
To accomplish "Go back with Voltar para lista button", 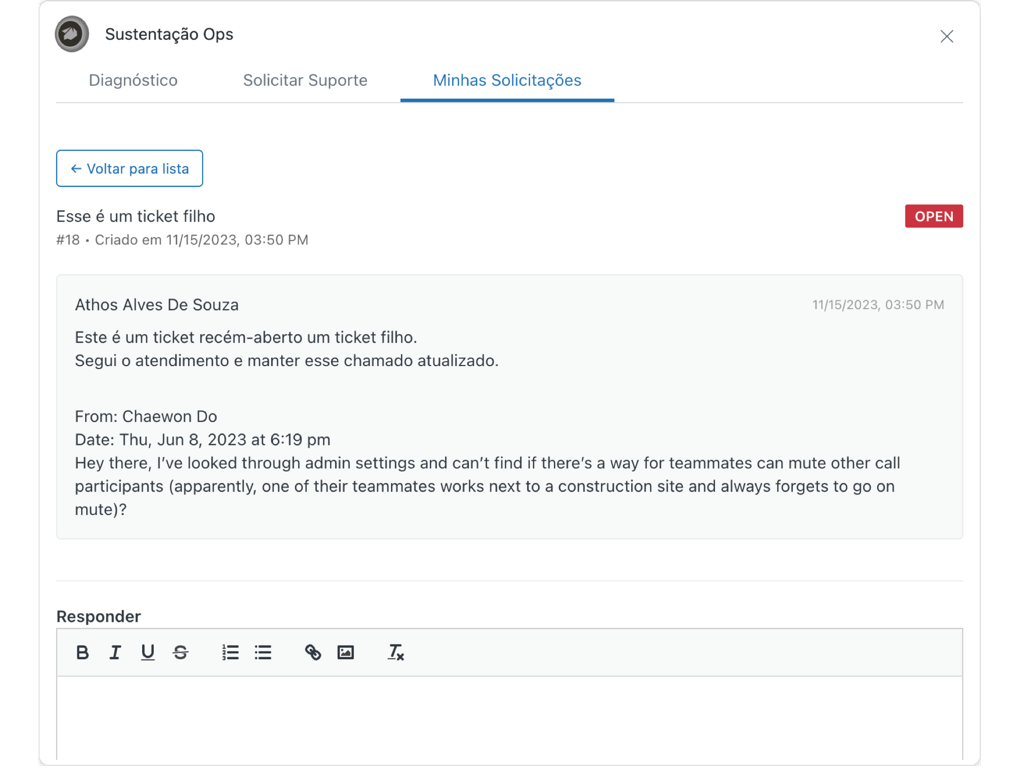I will (x=130, y=169).
